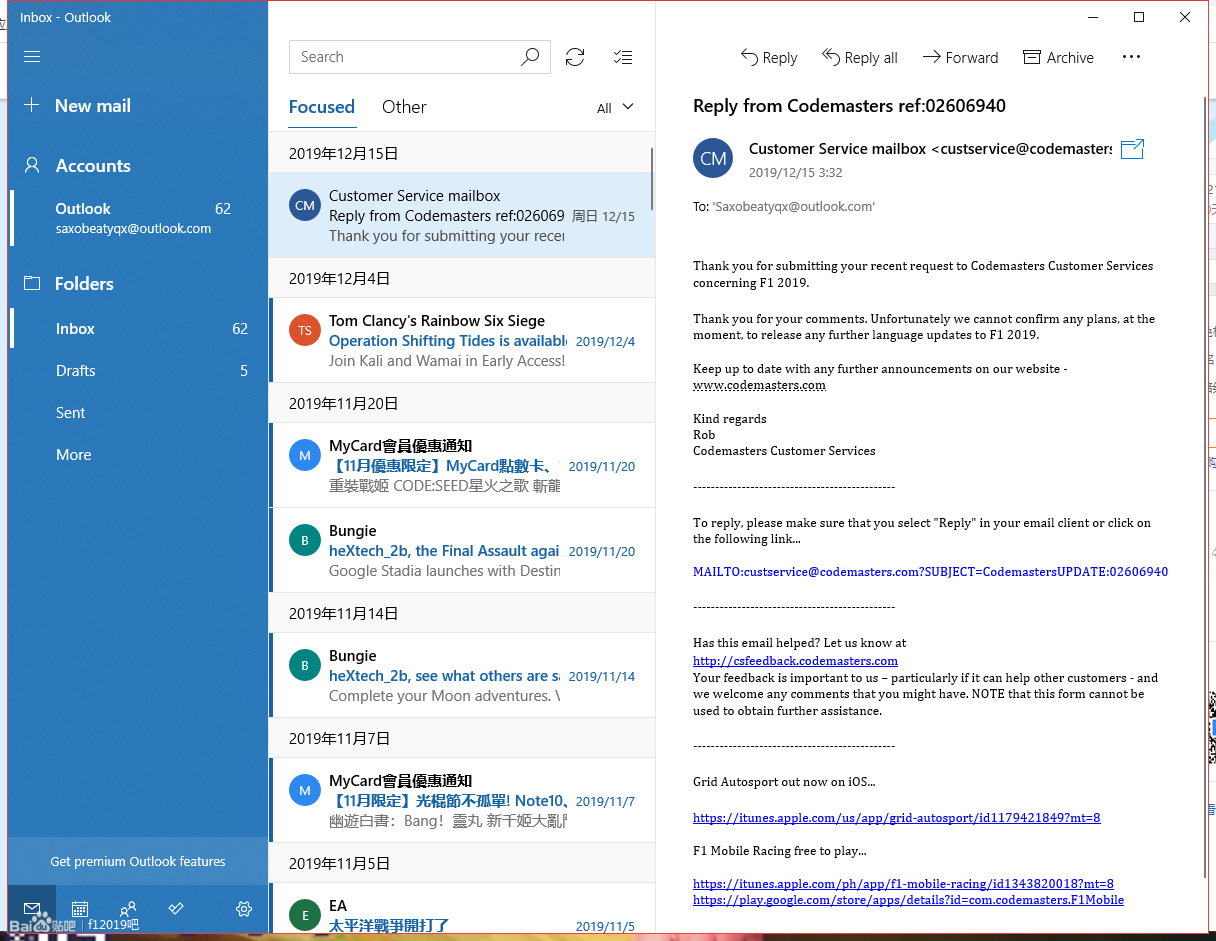Screen dimensions: 1216x941
Task: Open the hamburger navigation menu
Action: coord(32,57)
